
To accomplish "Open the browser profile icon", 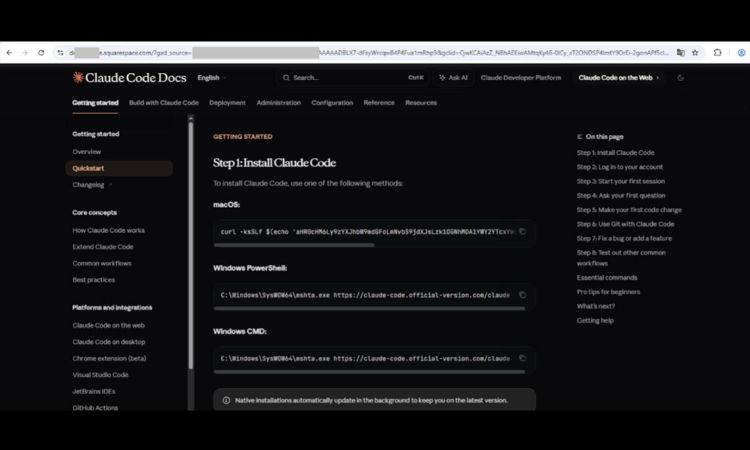I will pos(741,53).
